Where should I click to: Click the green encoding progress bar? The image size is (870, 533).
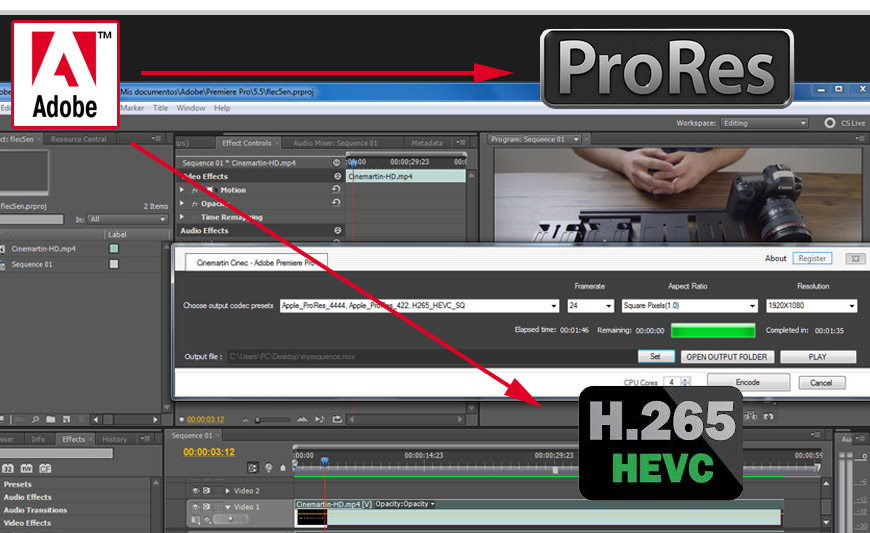tap(713, 331)
